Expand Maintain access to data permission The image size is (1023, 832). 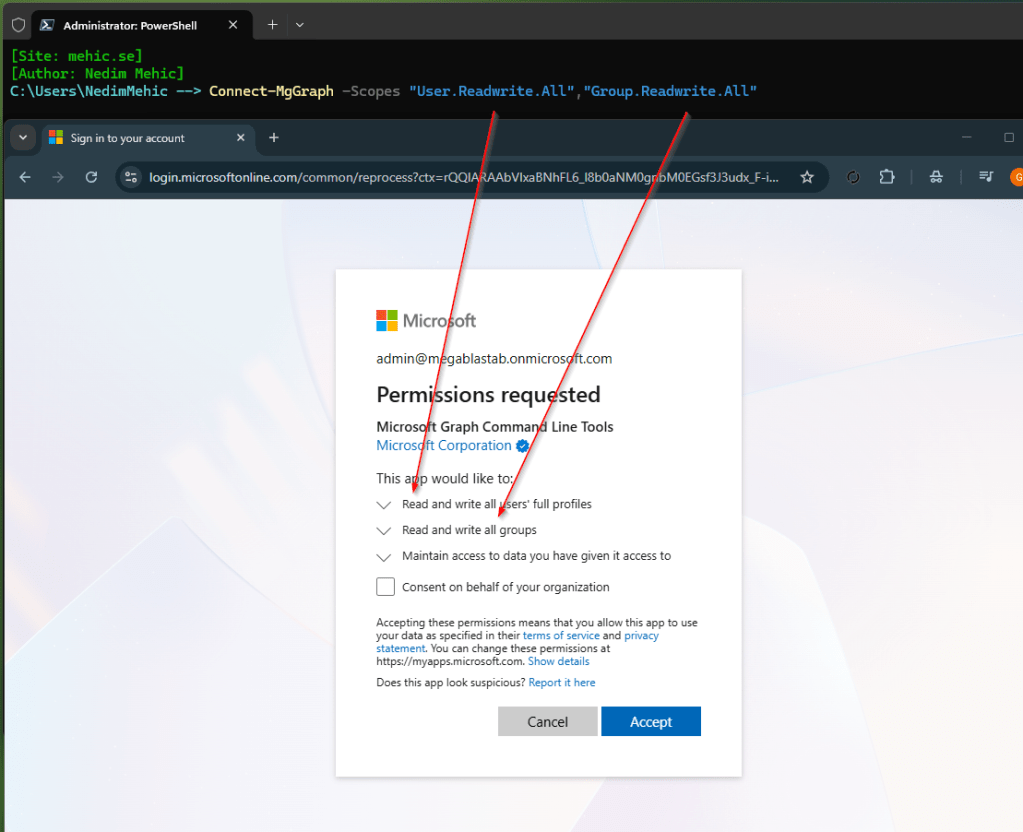[x=384, y=557]
